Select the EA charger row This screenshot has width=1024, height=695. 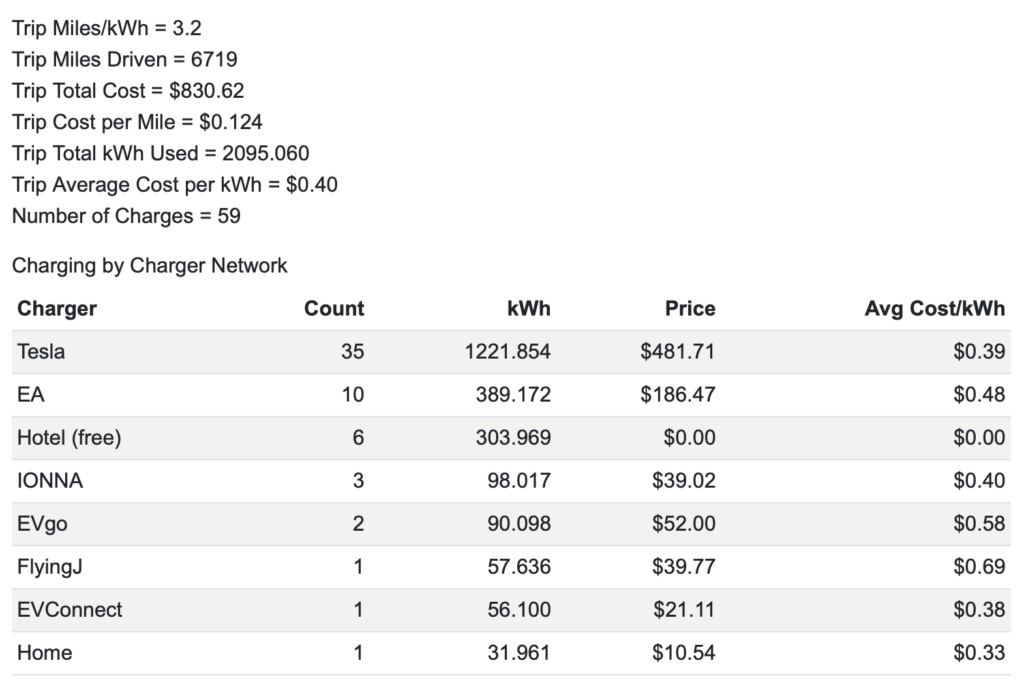[511, 395]
